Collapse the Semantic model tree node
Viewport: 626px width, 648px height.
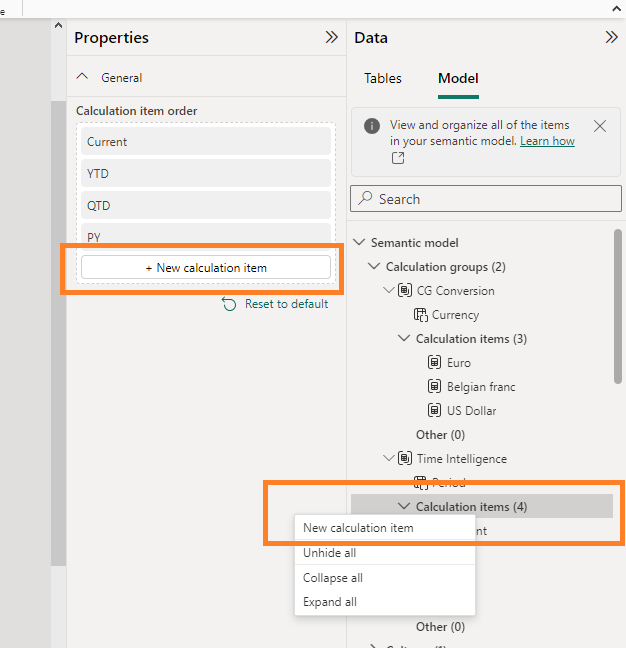click(360, 243)
